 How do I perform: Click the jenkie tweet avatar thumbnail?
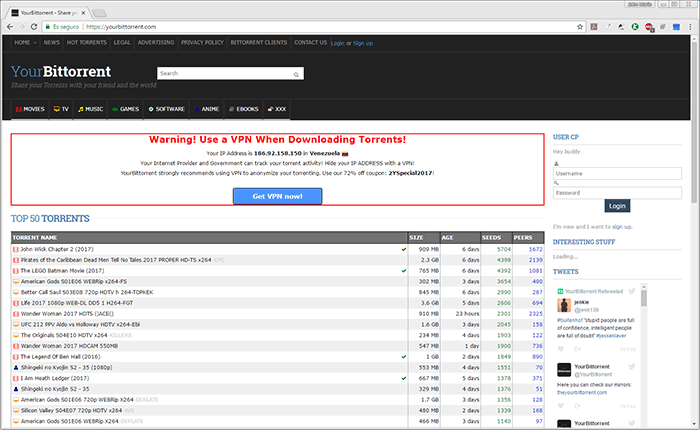tap(564, 305)
